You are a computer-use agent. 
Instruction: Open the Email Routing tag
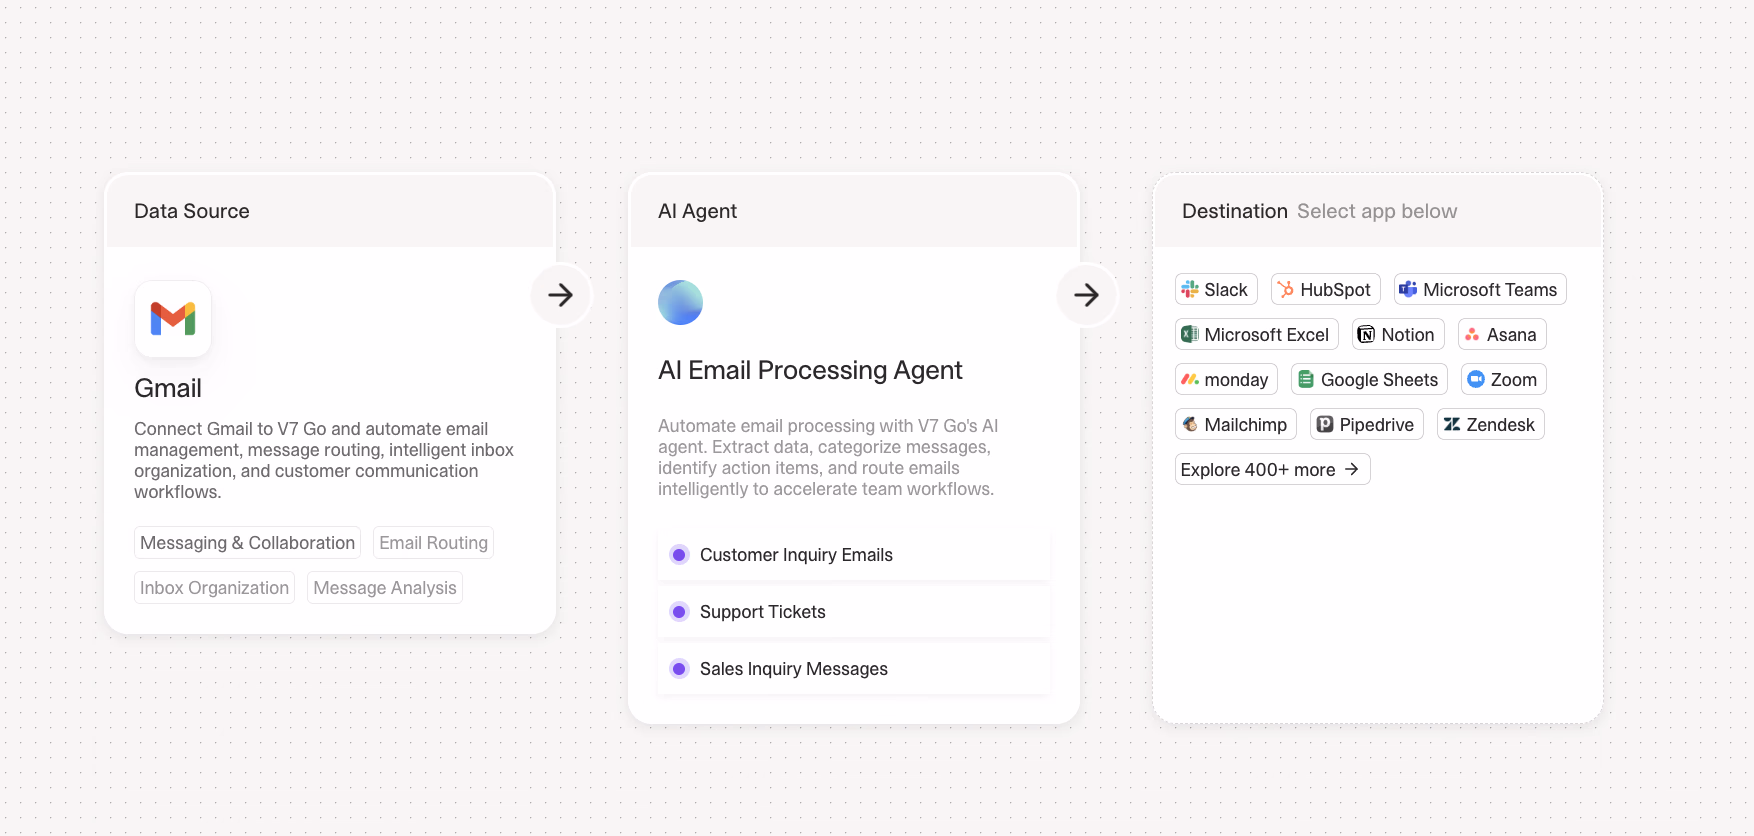[x=434, y=542]
